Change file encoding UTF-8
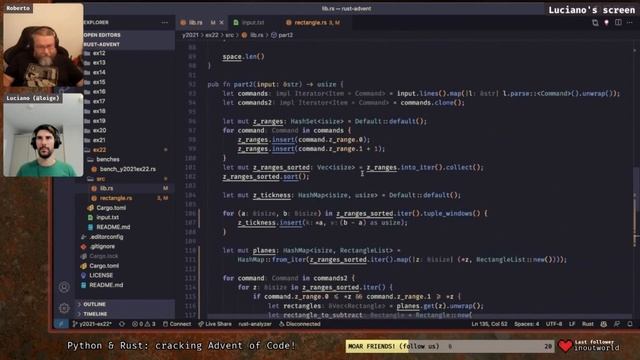640x360 pixels. click(554, 324)
